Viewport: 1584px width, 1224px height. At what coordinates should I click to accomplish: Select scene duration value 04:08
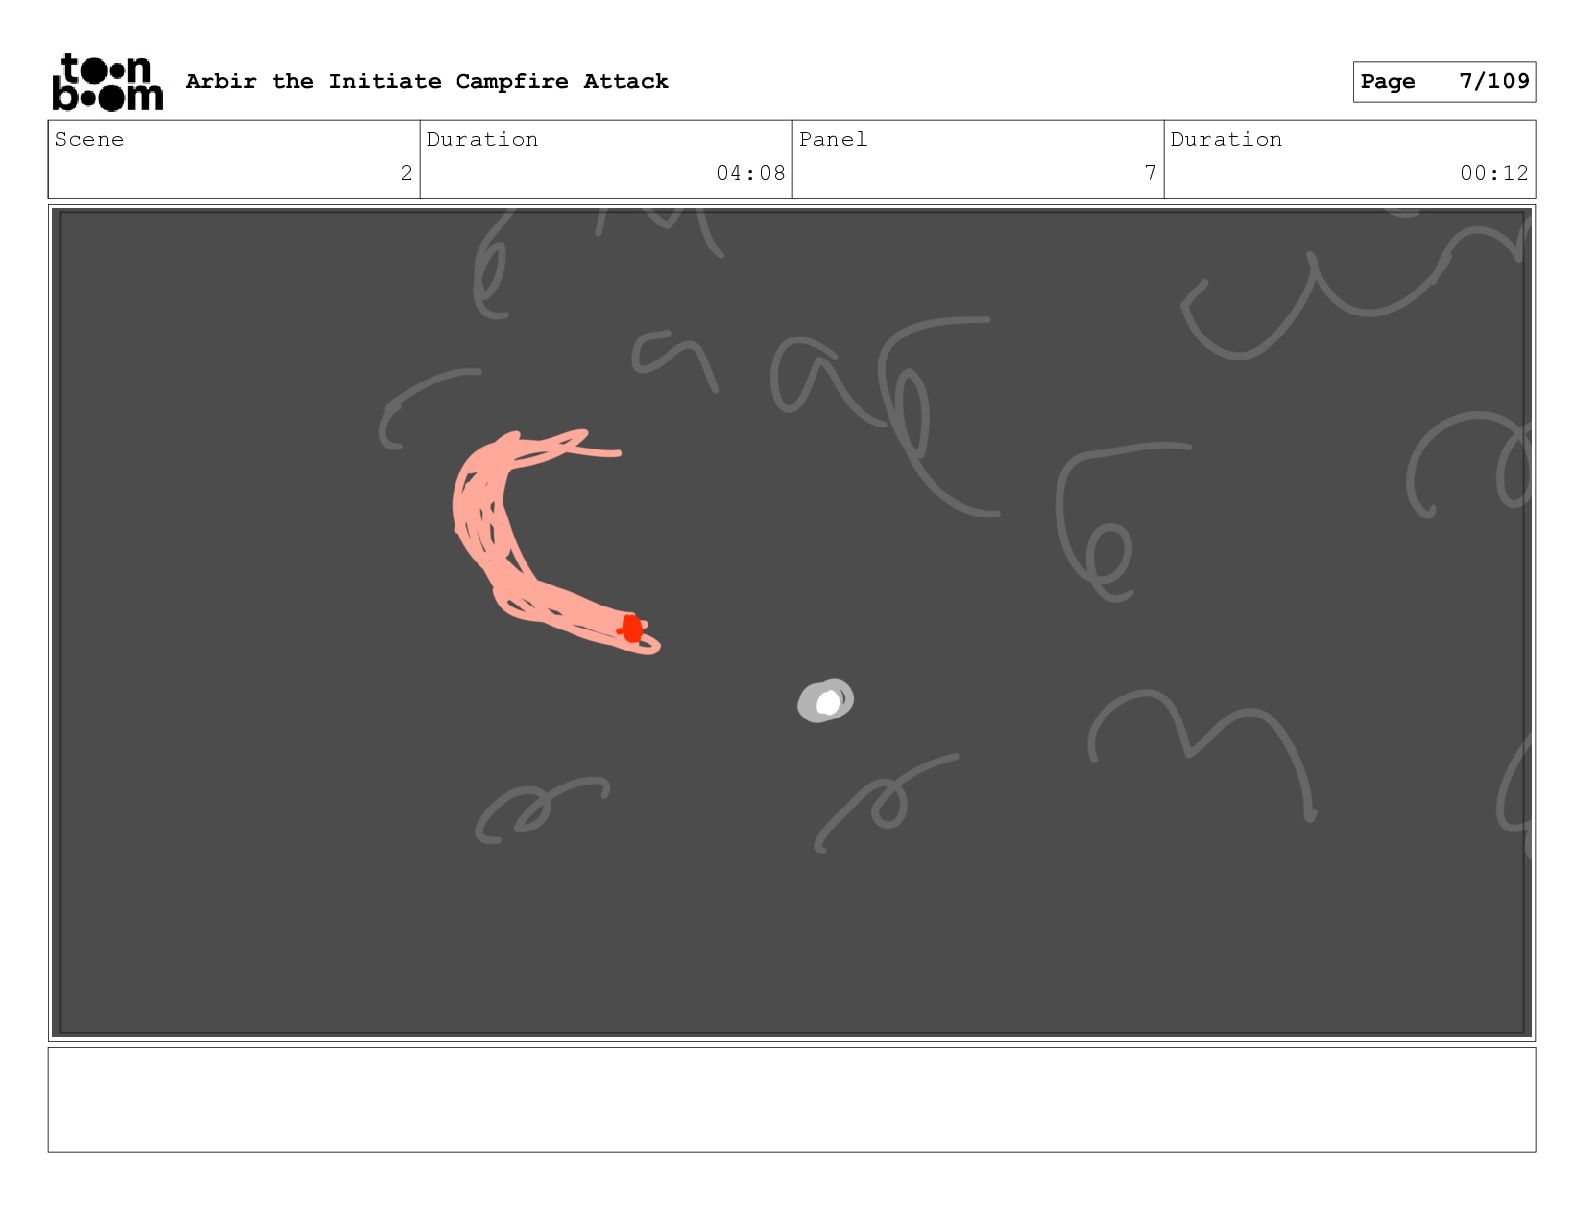pos(750,173)
